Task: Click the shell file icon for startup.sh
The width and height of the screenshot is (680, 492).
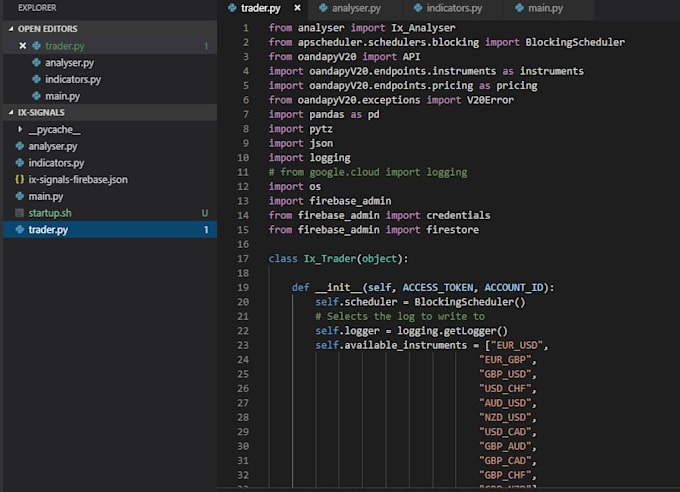Action: (20, 213)
